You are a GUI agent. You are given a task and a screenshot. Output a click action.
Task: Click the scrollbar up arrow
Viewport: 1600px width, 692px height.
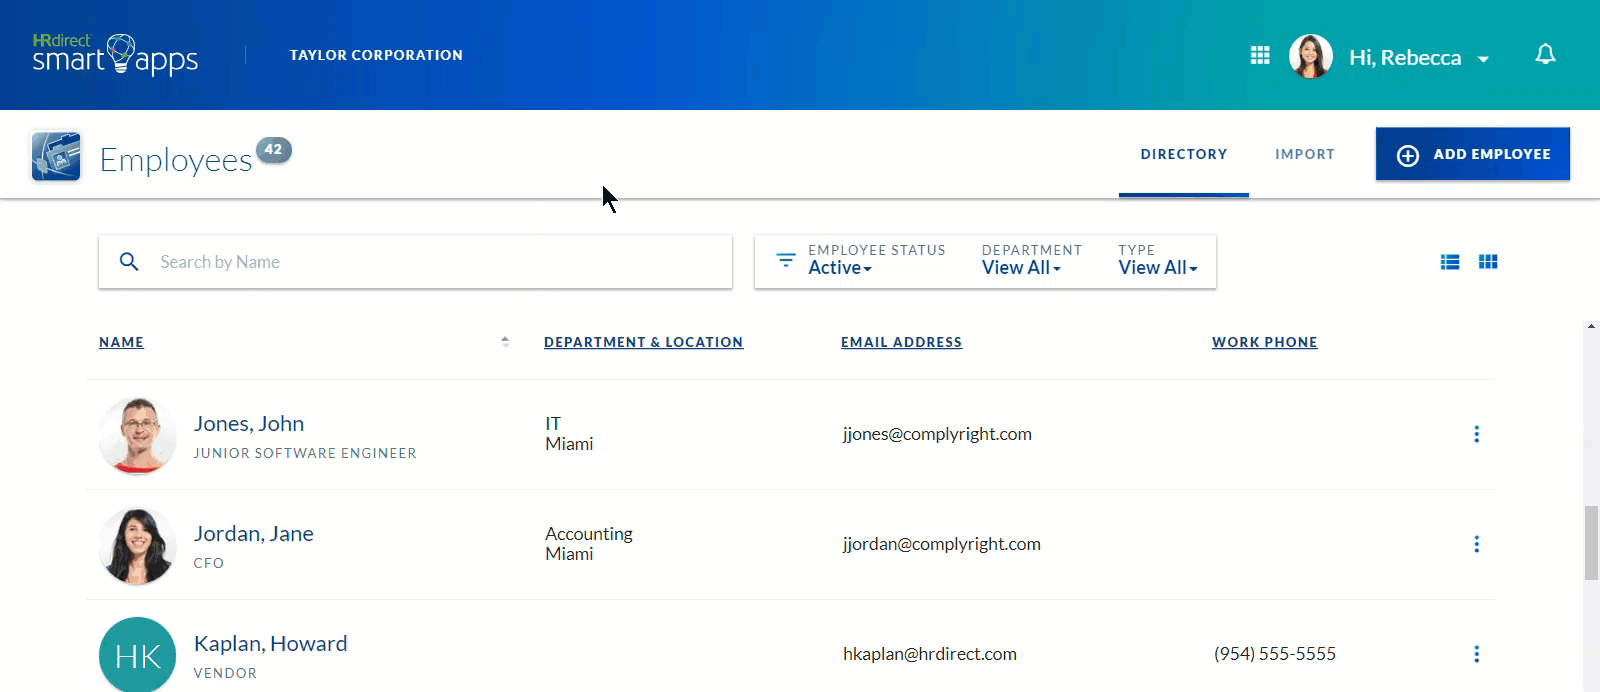coord(1591,326)
